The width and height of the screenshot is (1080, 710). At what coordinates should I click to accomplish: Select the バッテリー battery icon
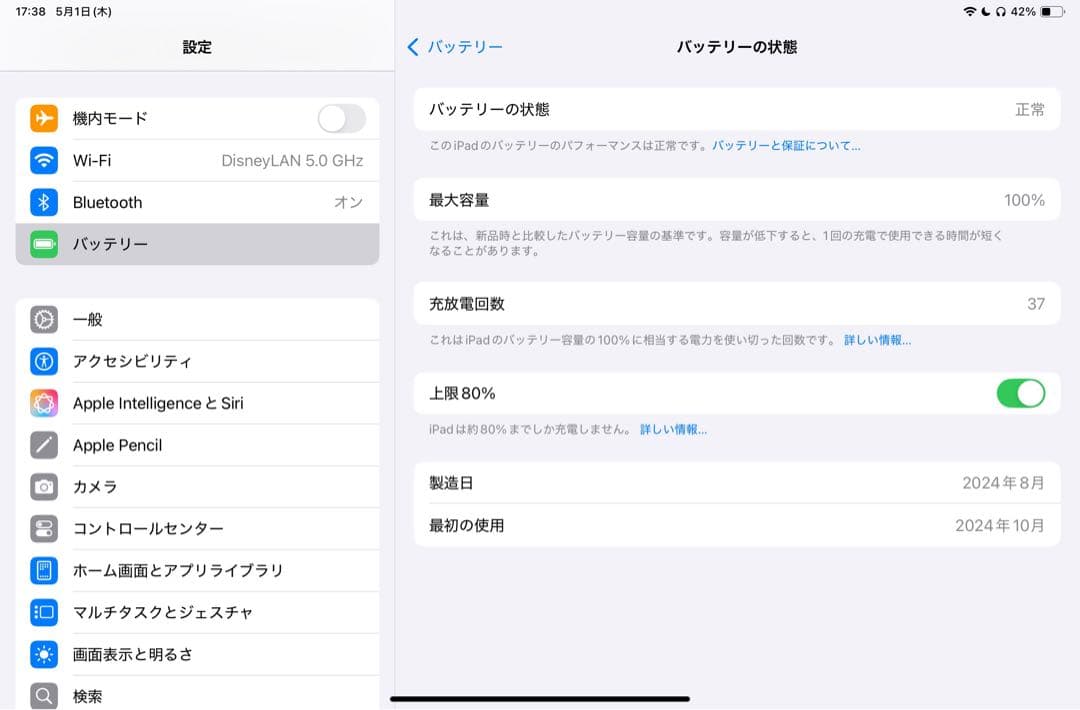44,244
